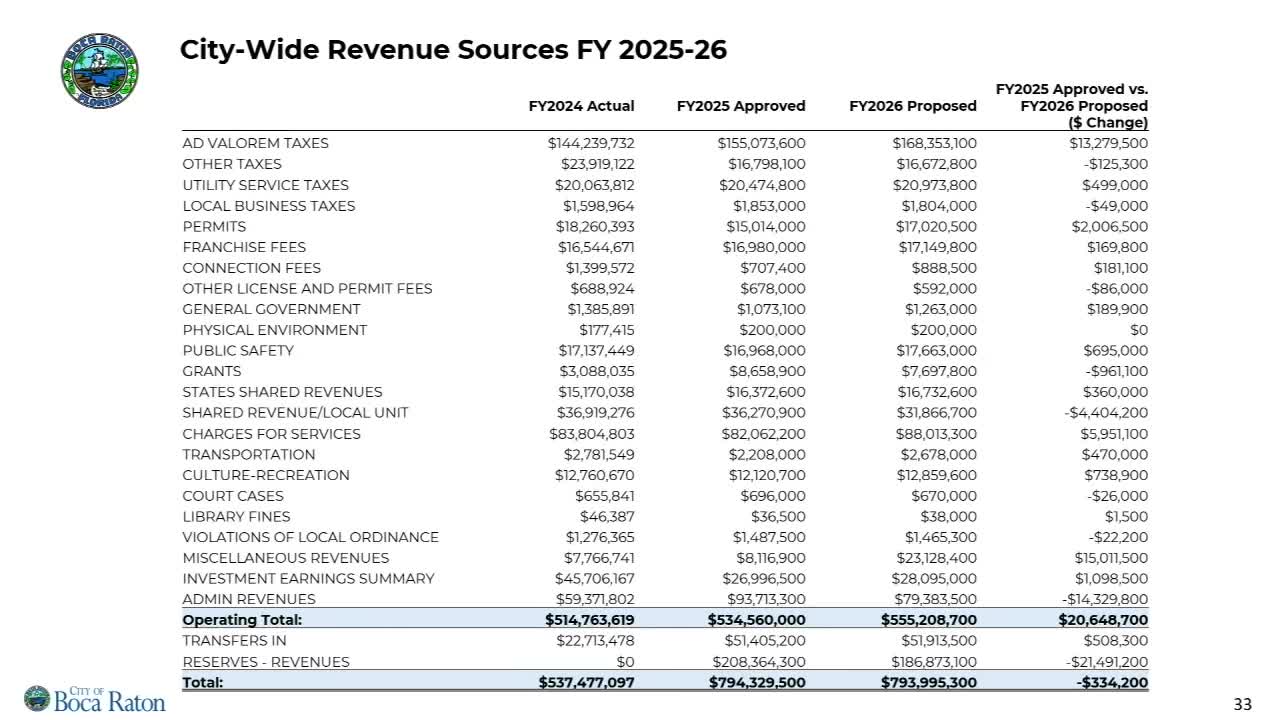1280x720 pixels.
Task: Select the Admin Revenues change -$14,329,800
Action: tap(1106, 600)
